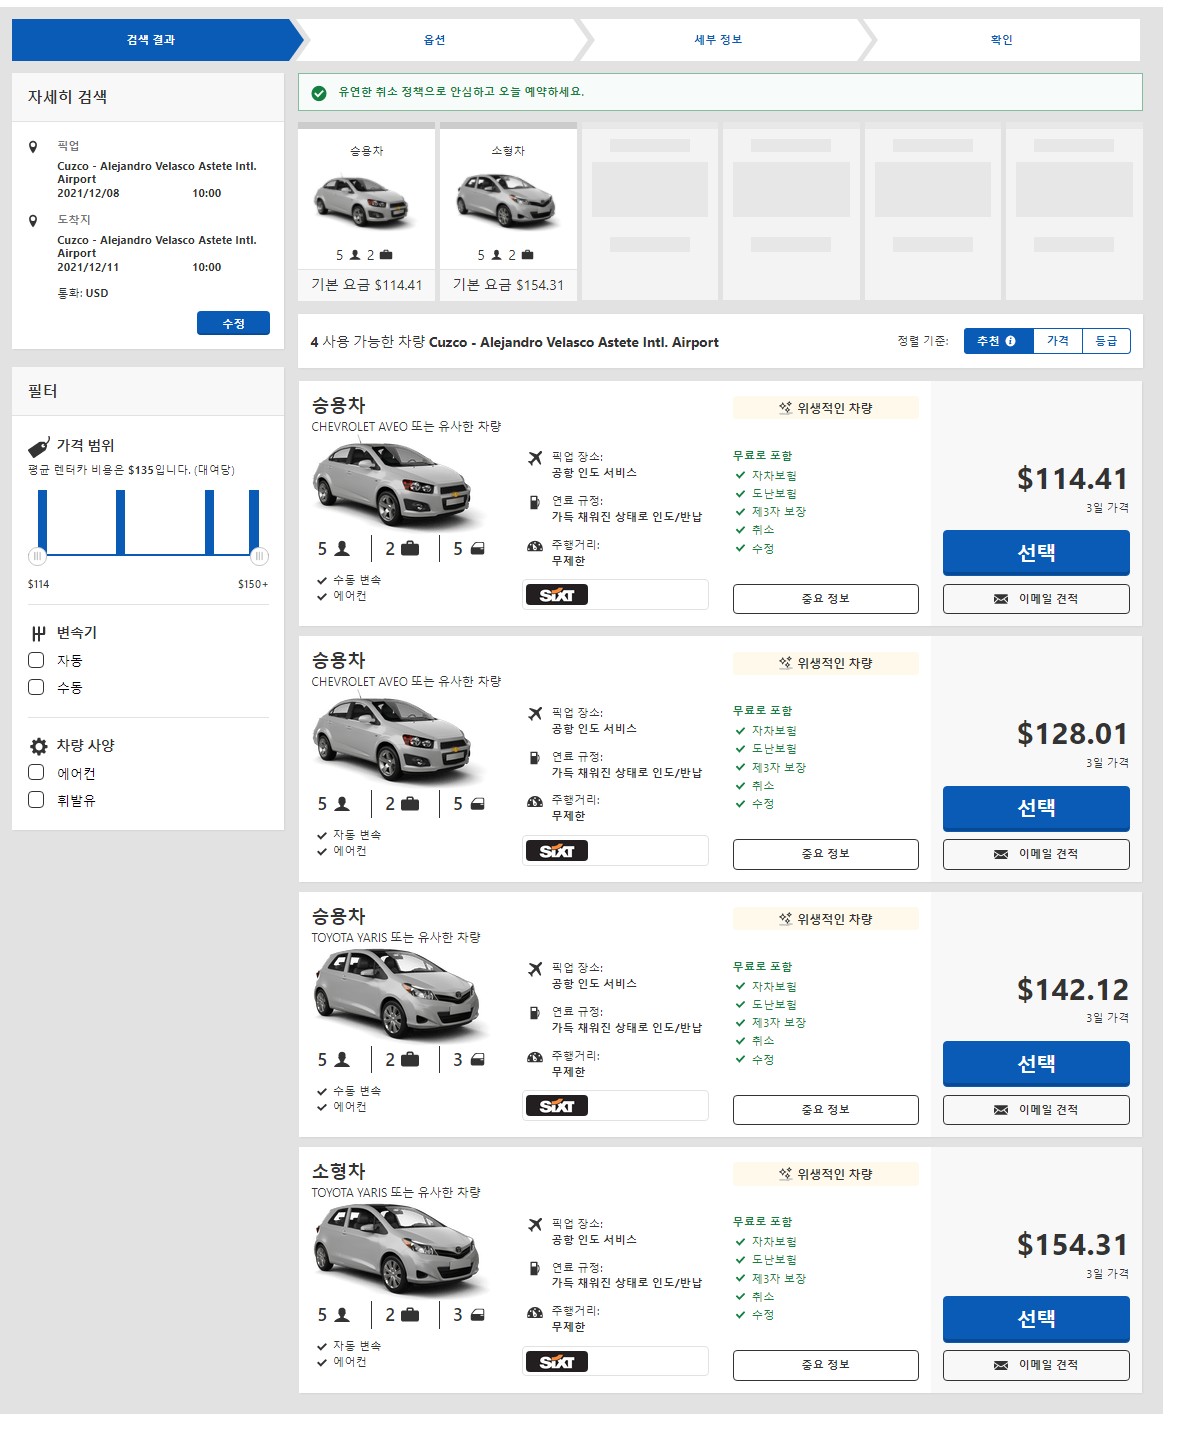Sort results by 등급
The height and width of the screenshot is (1435, 1180).
1106,341
